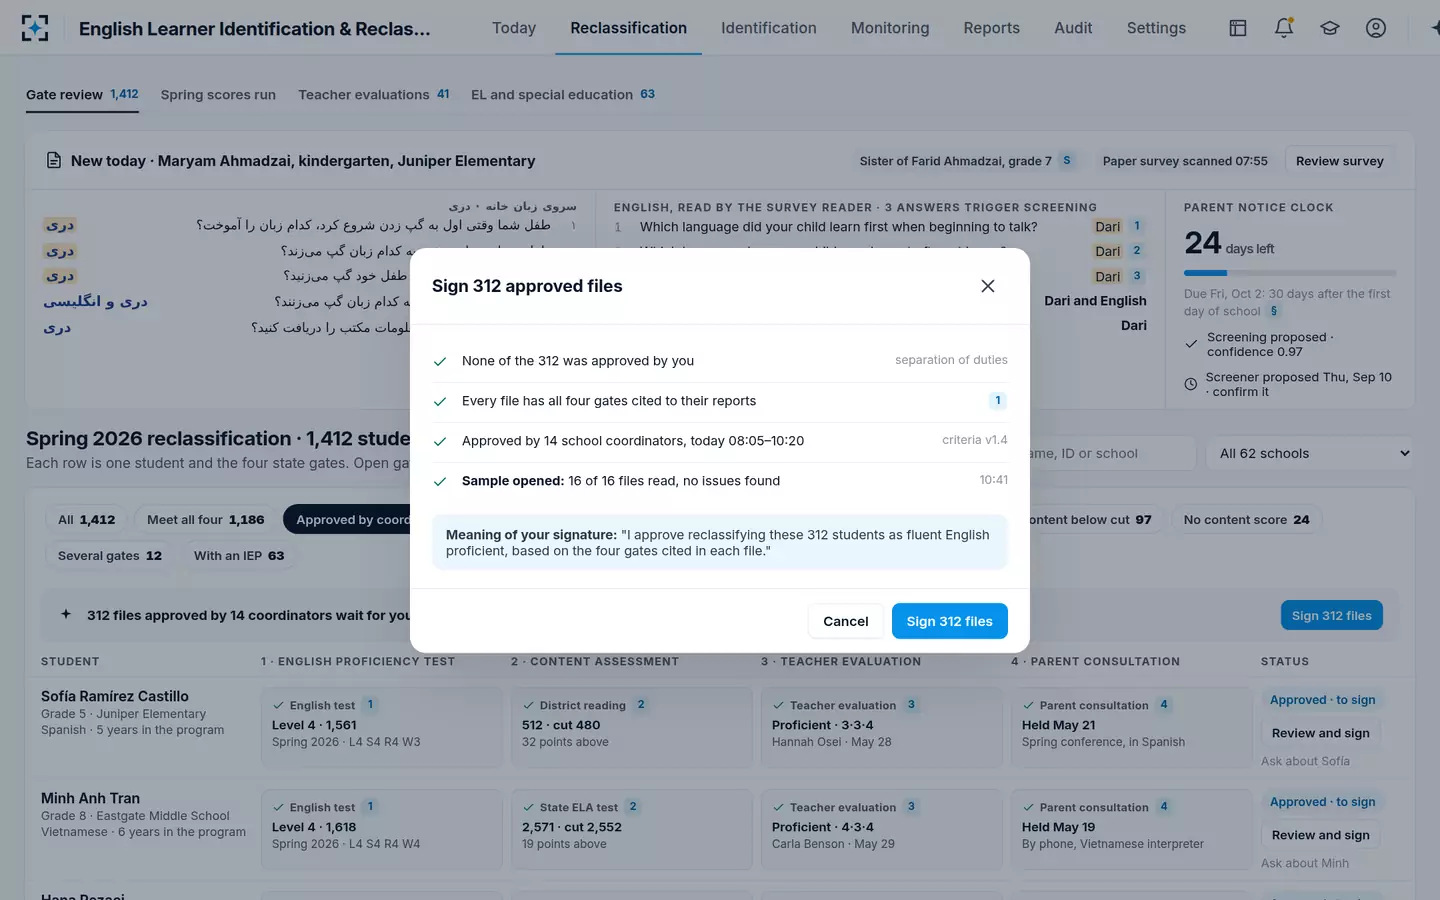Open the notifications bell

[1284, 28]
